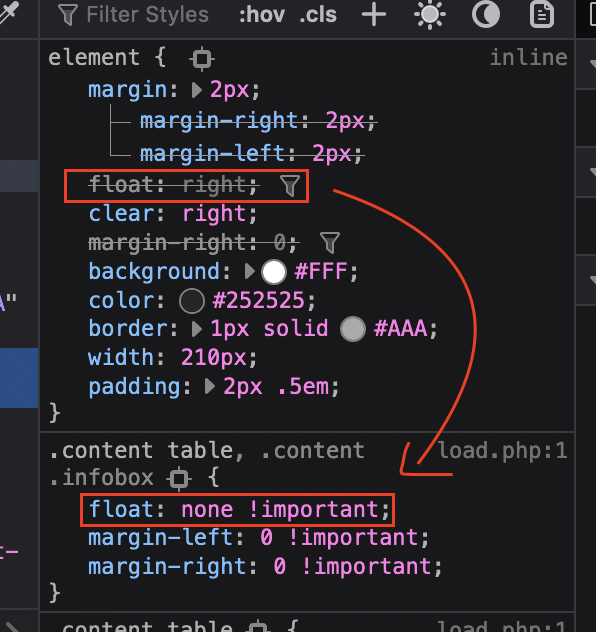This screenshot has width=596, height=632.
Task: Toggle the :hov pseudo-class panel
Action: (262, 15)
